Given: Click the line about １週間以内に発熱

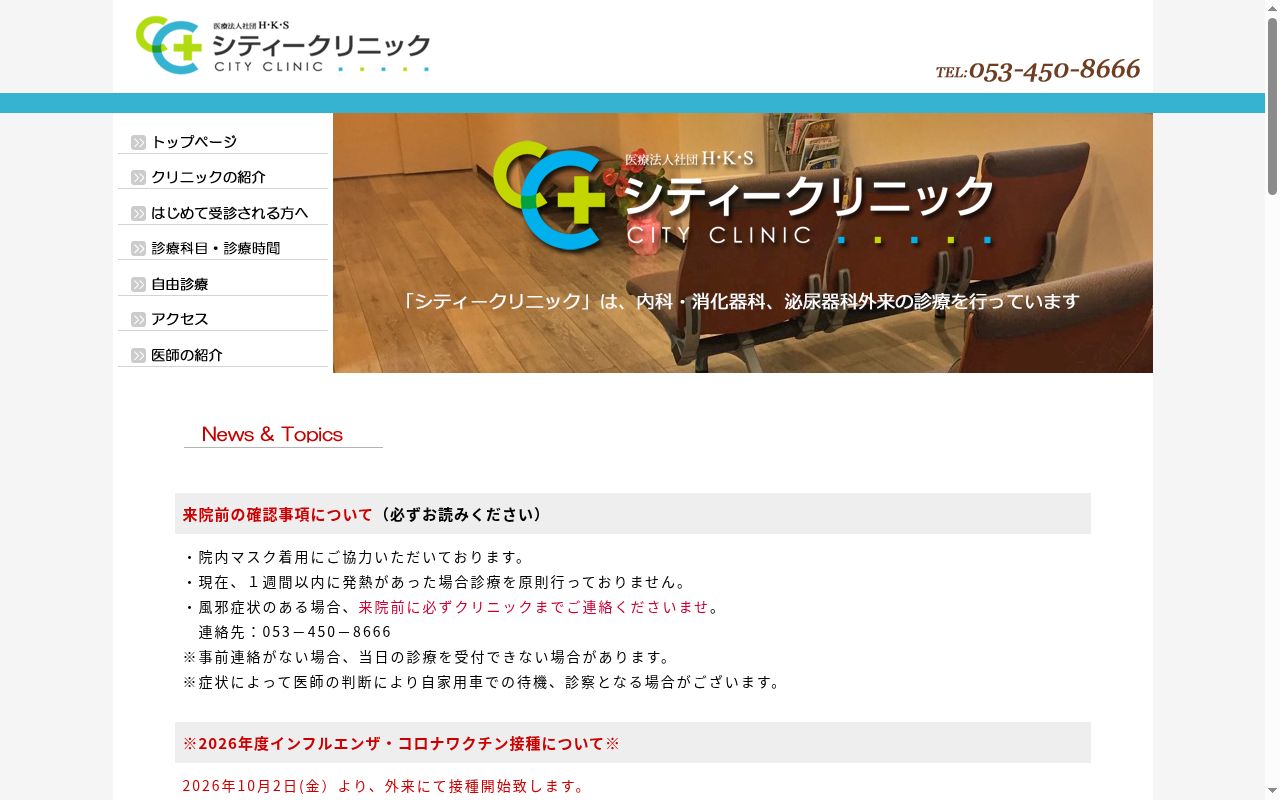Looking at the screenshot, I should [436, 582].
